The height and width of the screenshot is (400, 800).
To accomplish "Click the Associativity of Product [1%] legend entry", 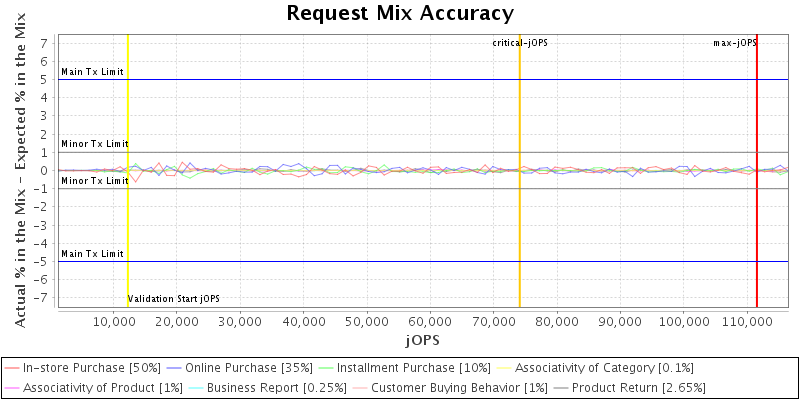I will 97,387.
